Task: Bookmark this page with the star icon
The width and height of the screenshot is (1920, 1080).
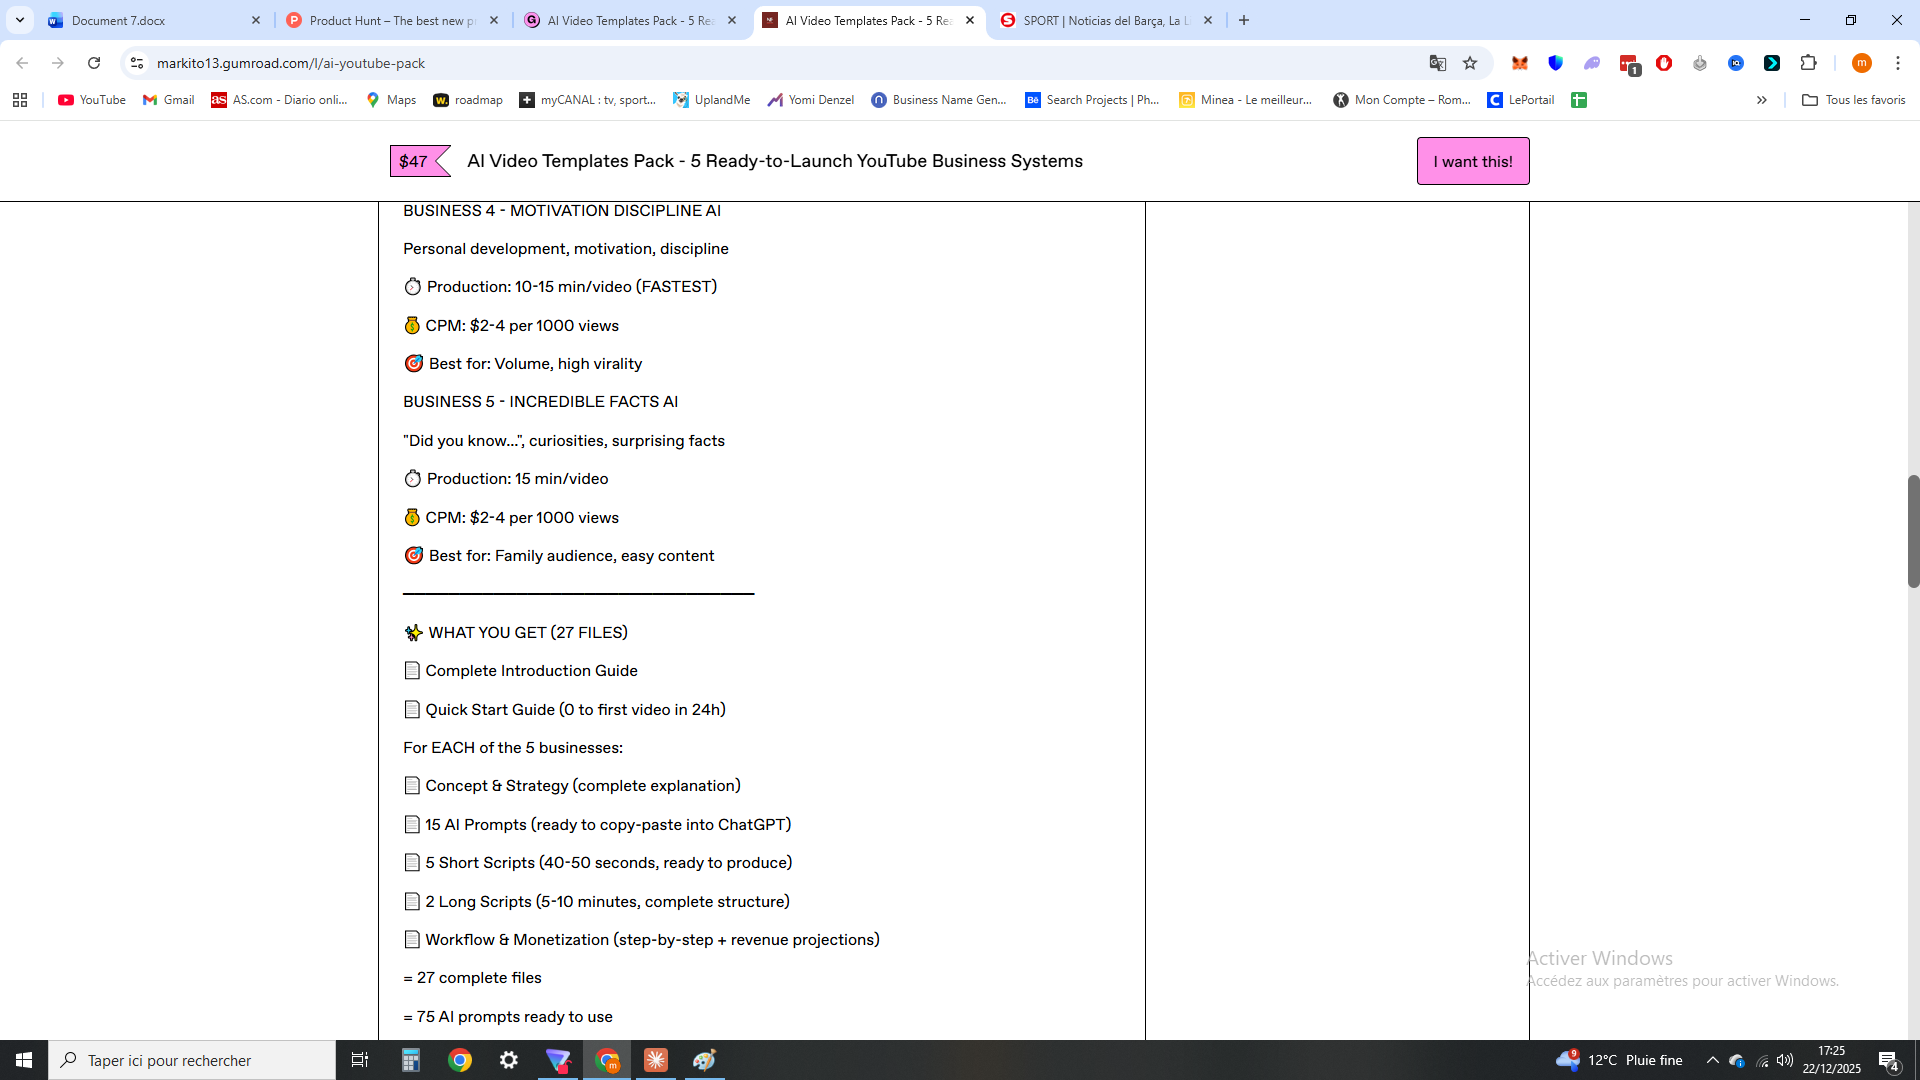Action: [1470, 63]
